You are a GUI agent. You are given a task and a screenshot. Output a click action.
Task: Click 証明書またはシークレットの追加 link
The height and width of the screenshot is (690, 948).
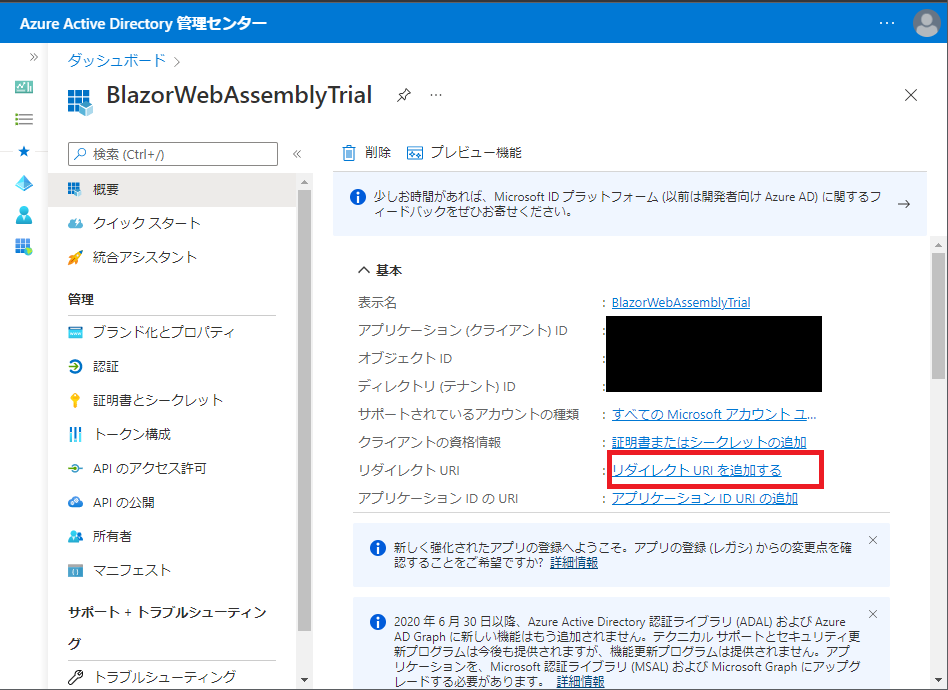709,442
